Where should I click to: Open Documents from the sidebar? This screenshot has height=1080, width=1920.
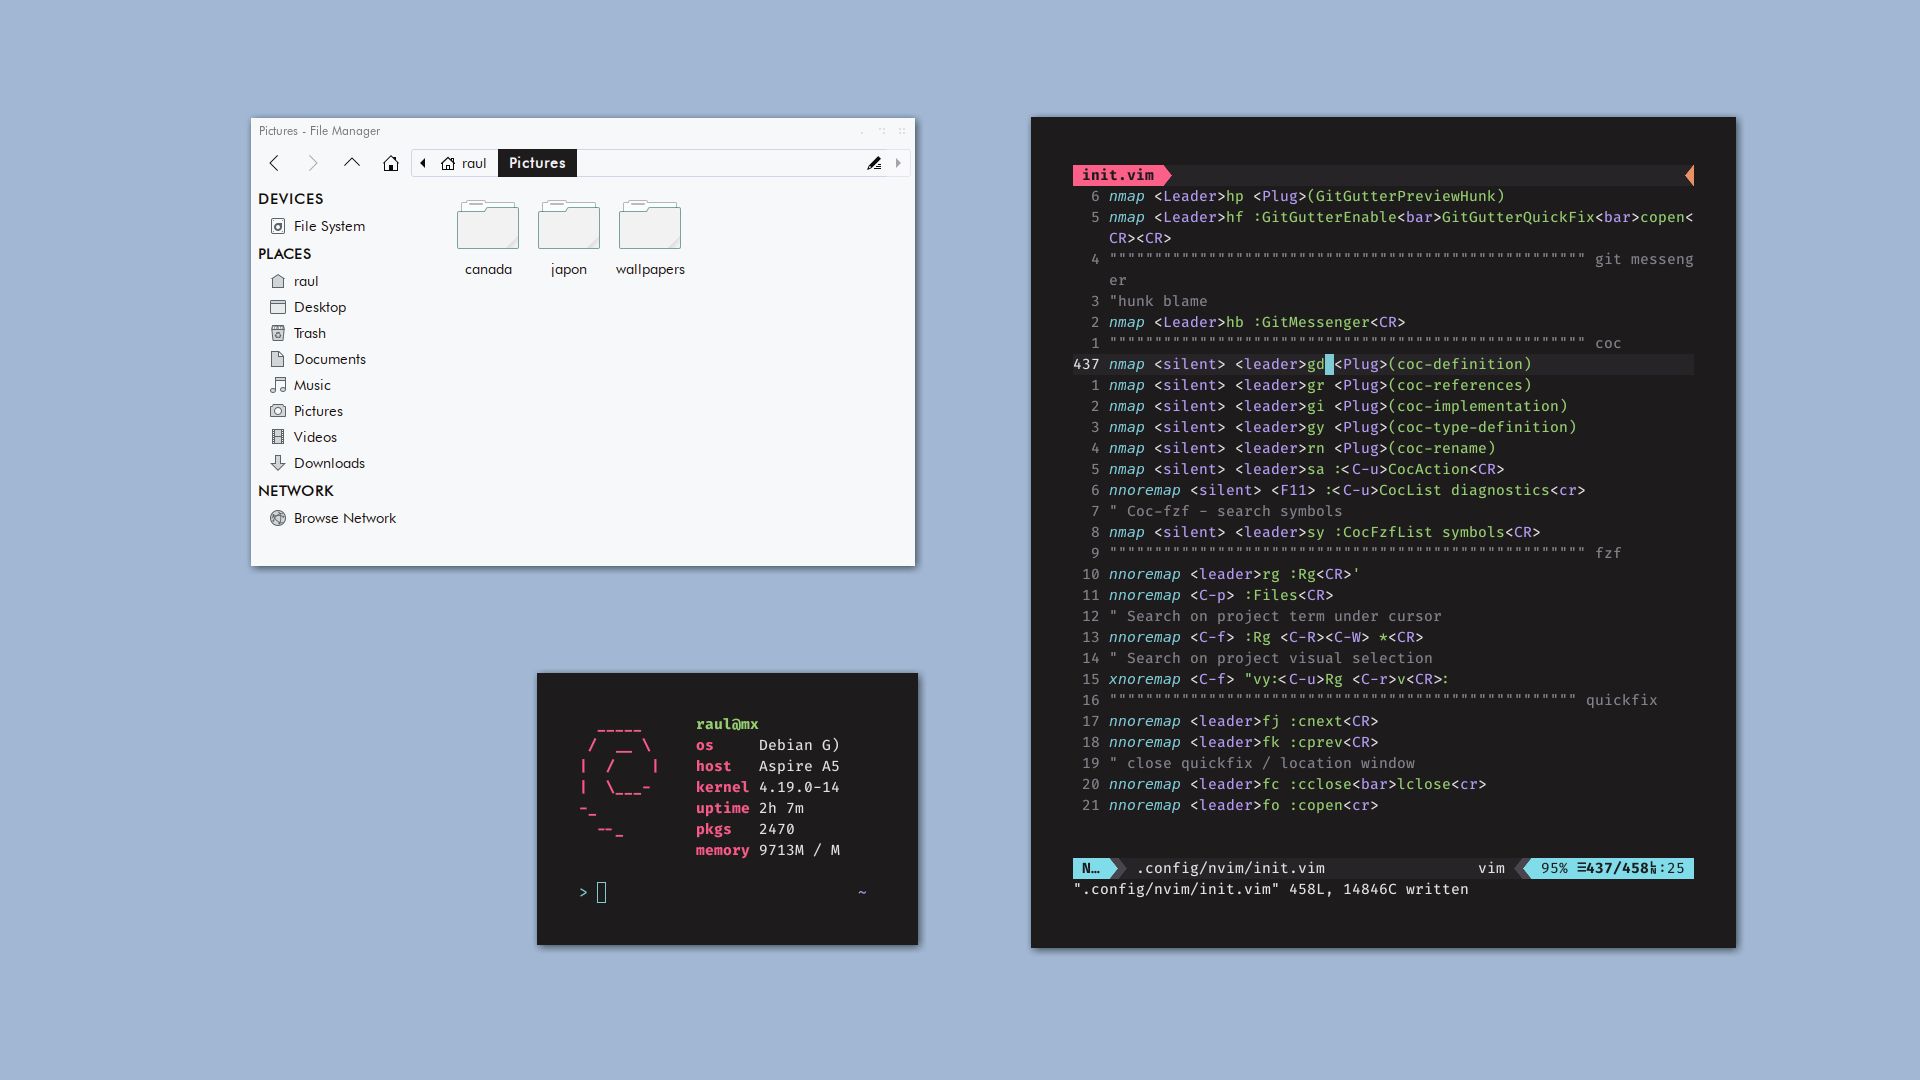pos(278,359)
